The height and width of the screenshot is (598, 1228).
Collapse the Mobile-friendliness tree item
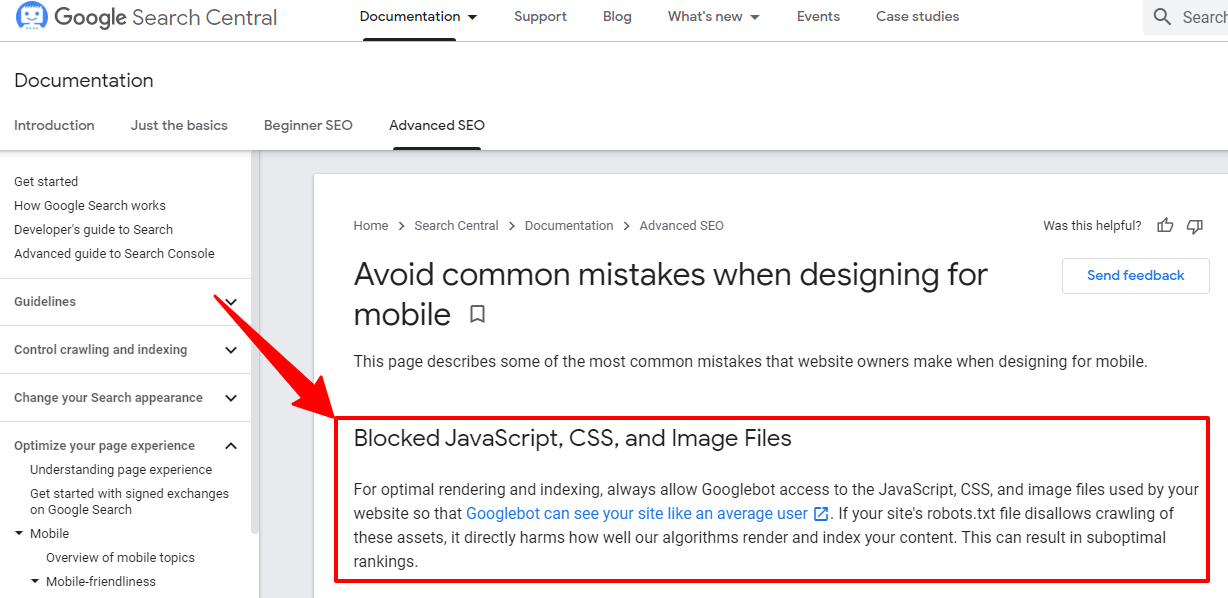coord(35,582)
